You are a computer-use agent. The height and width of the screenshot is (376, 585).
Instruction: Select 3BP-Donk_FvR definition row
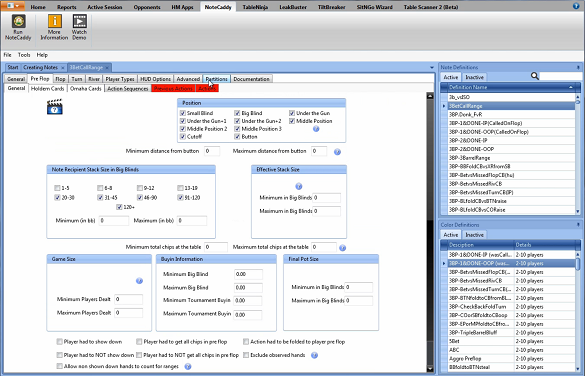(x=511, y=115)
